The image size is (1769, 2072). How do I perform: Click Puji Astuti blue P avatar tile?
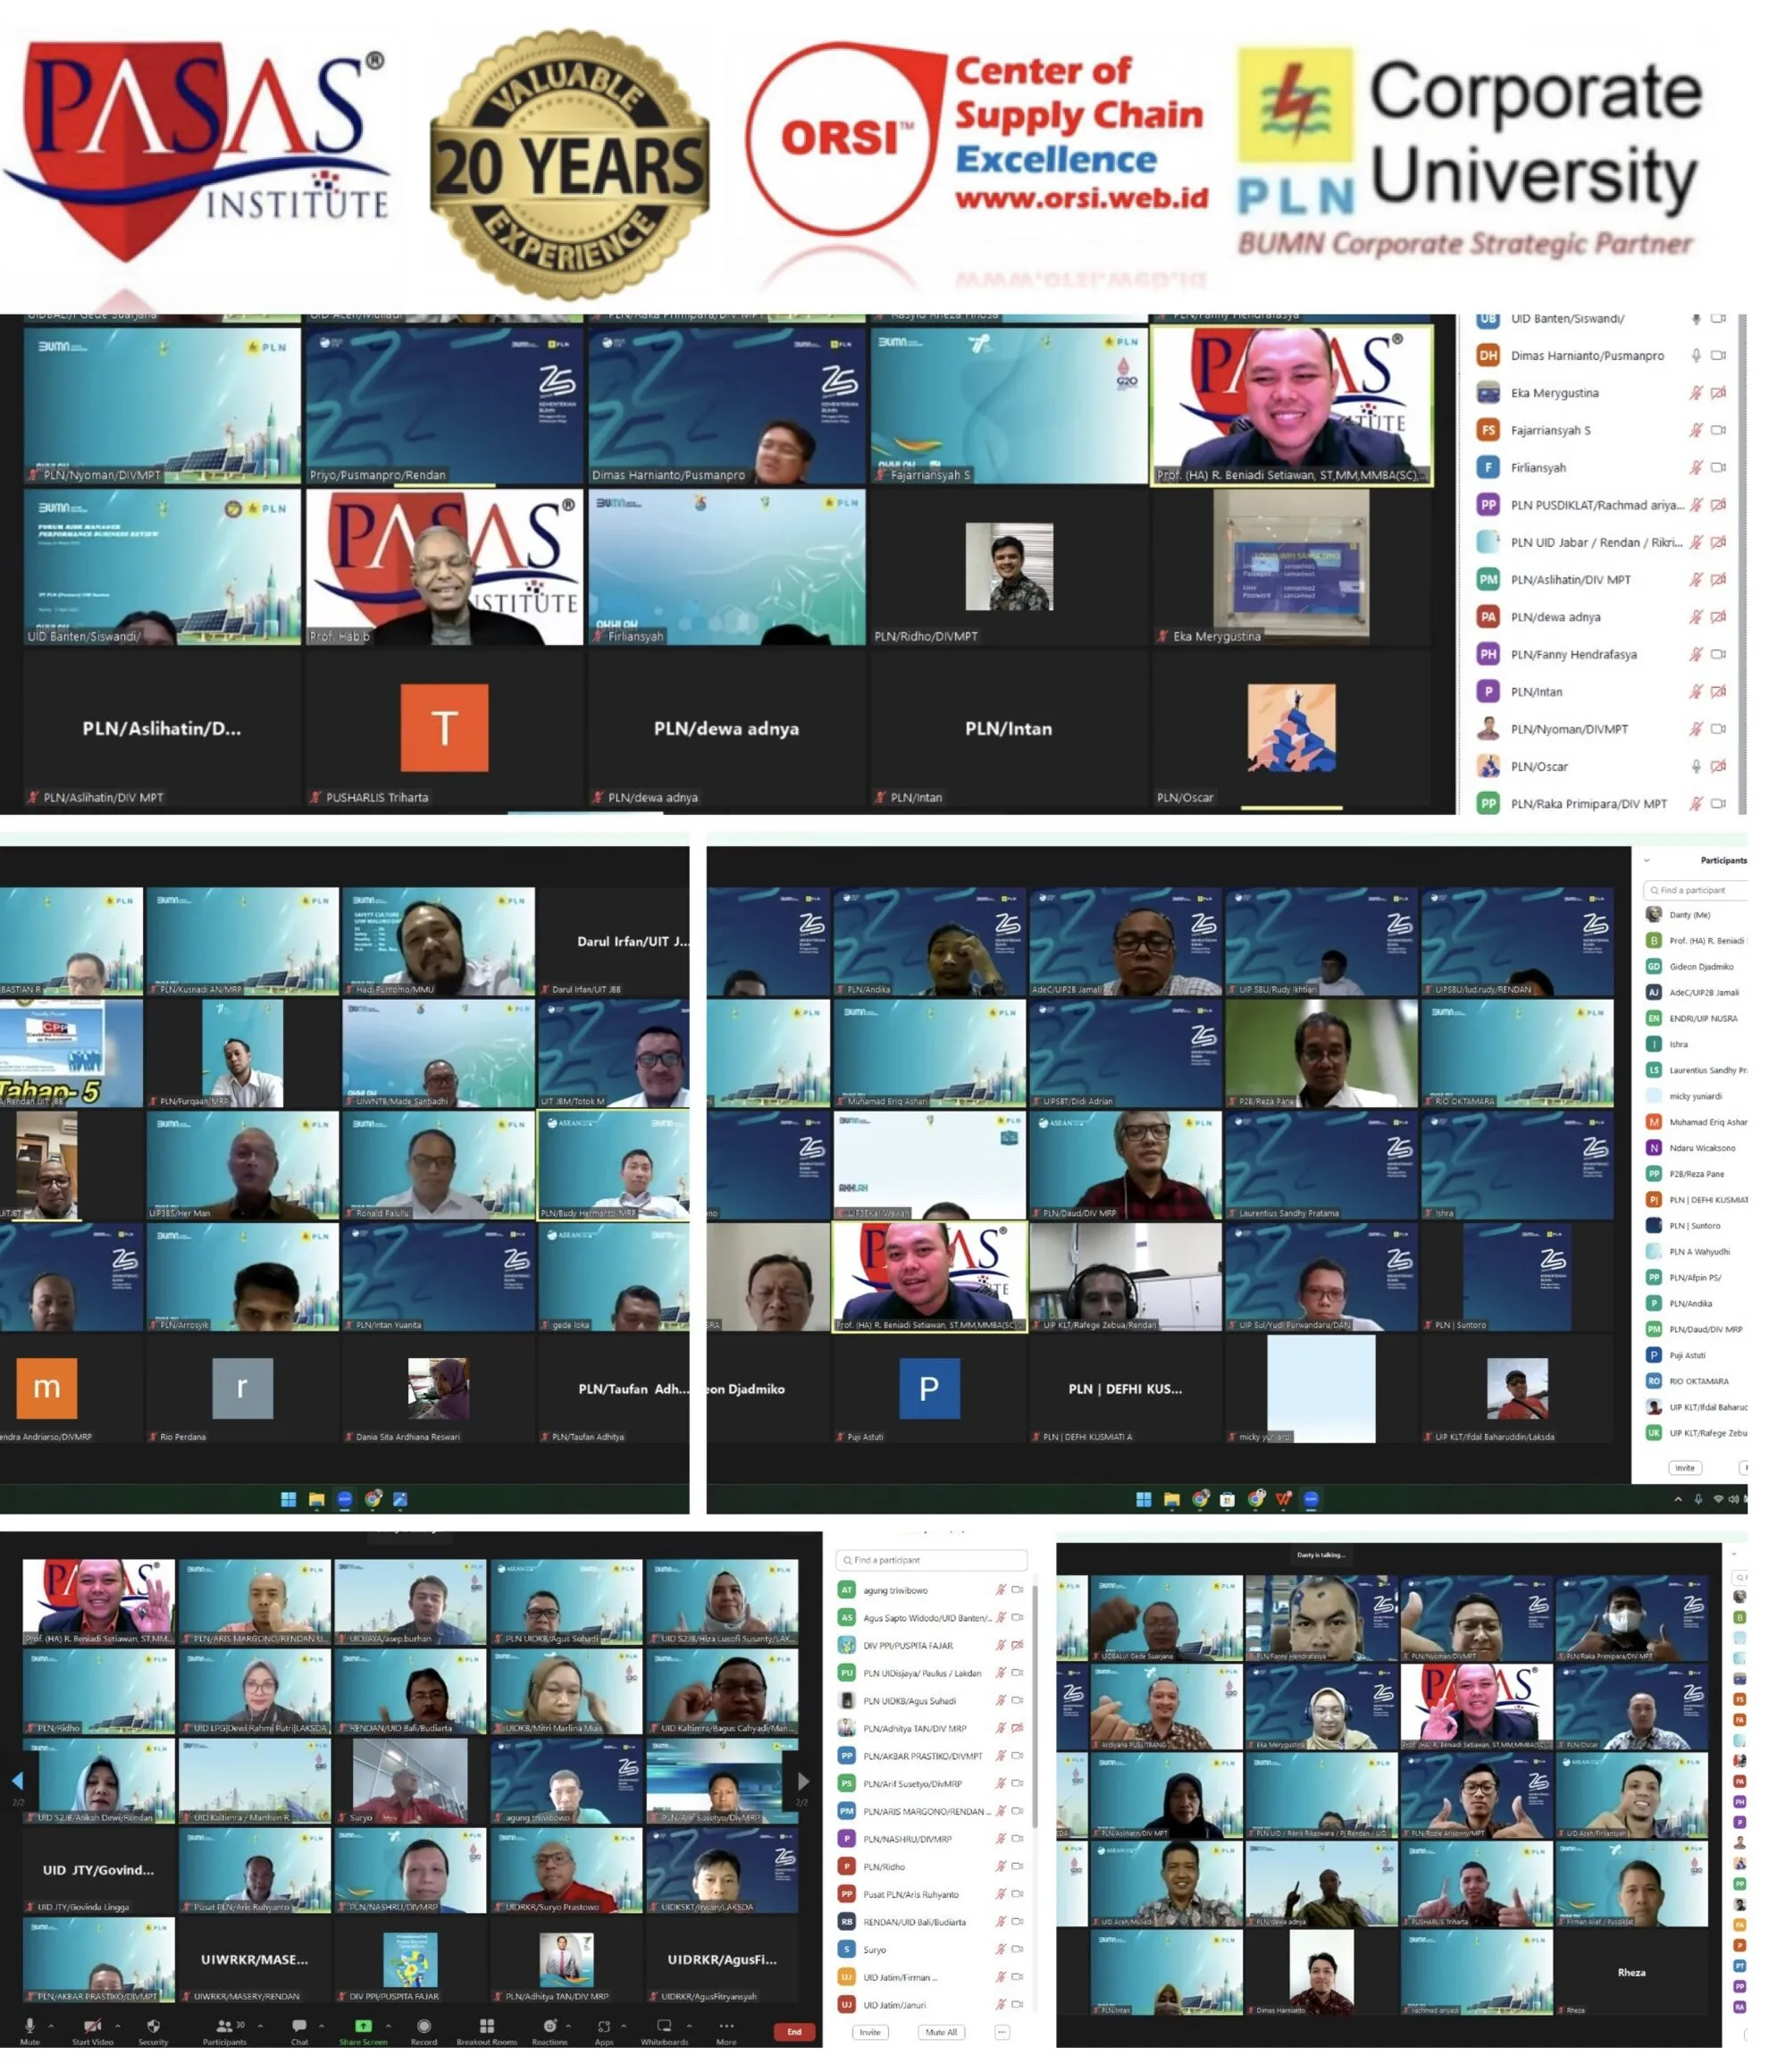[929, 1387]
